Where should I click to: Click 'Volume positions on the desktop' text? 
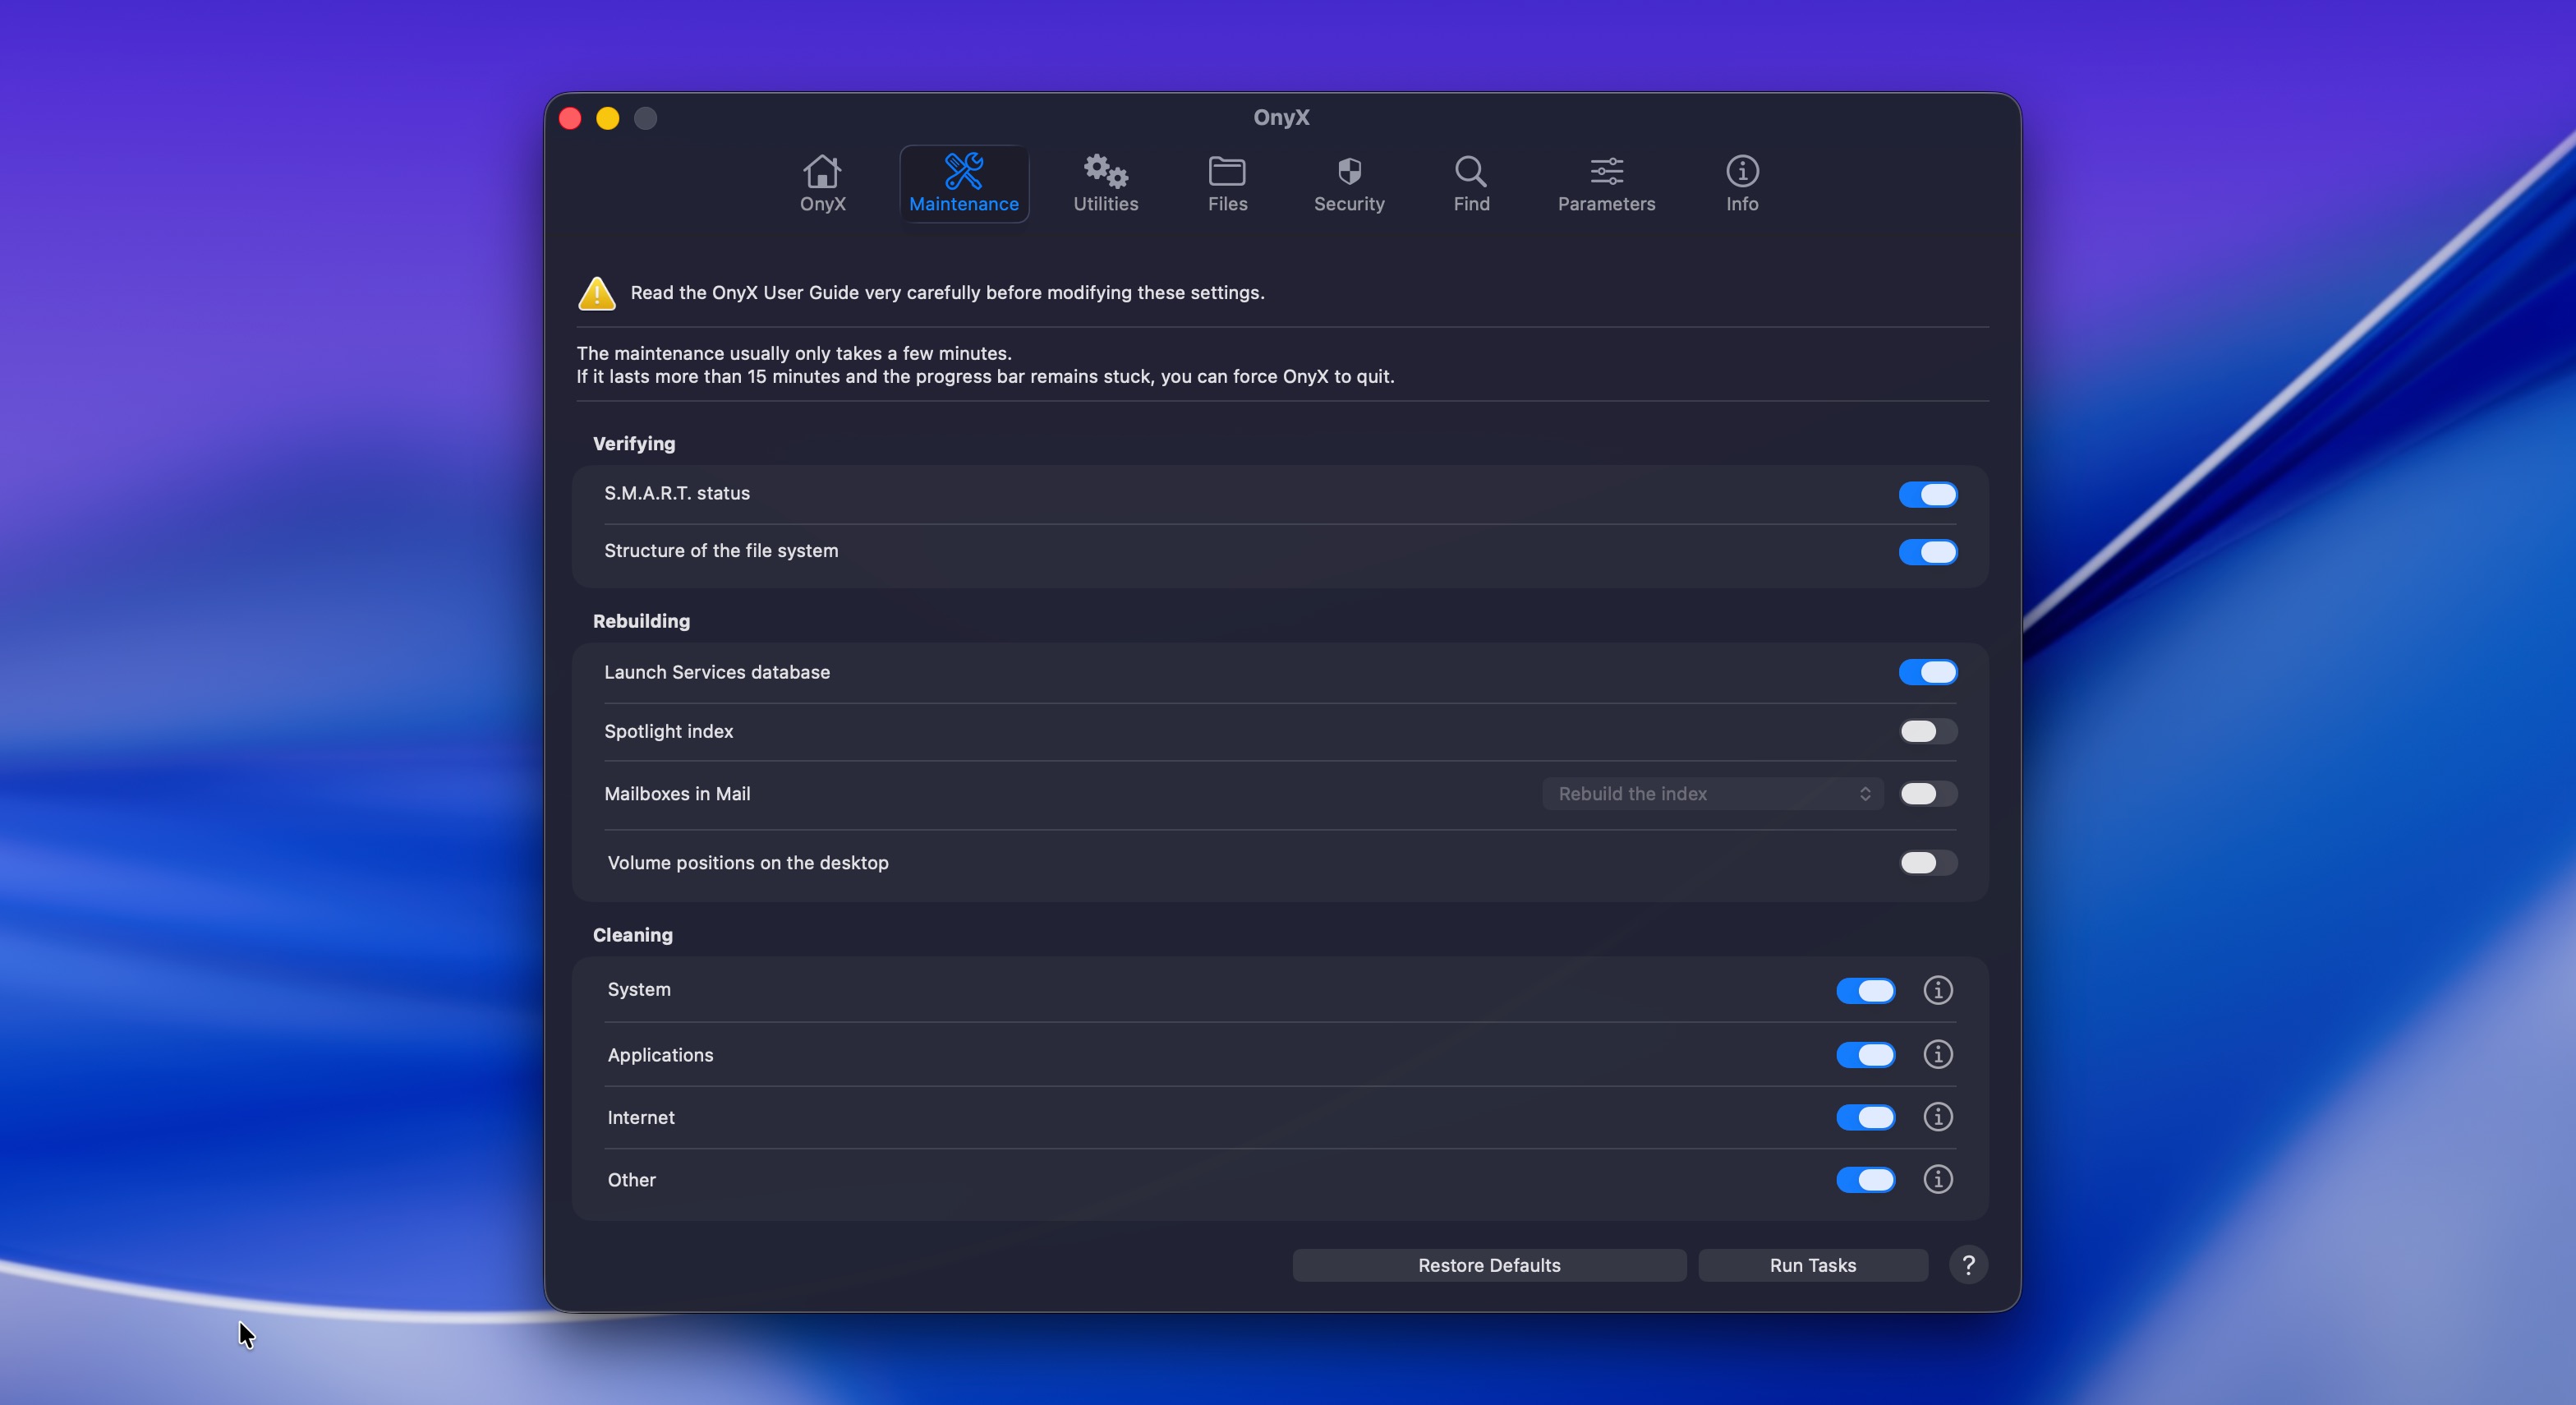748,862
